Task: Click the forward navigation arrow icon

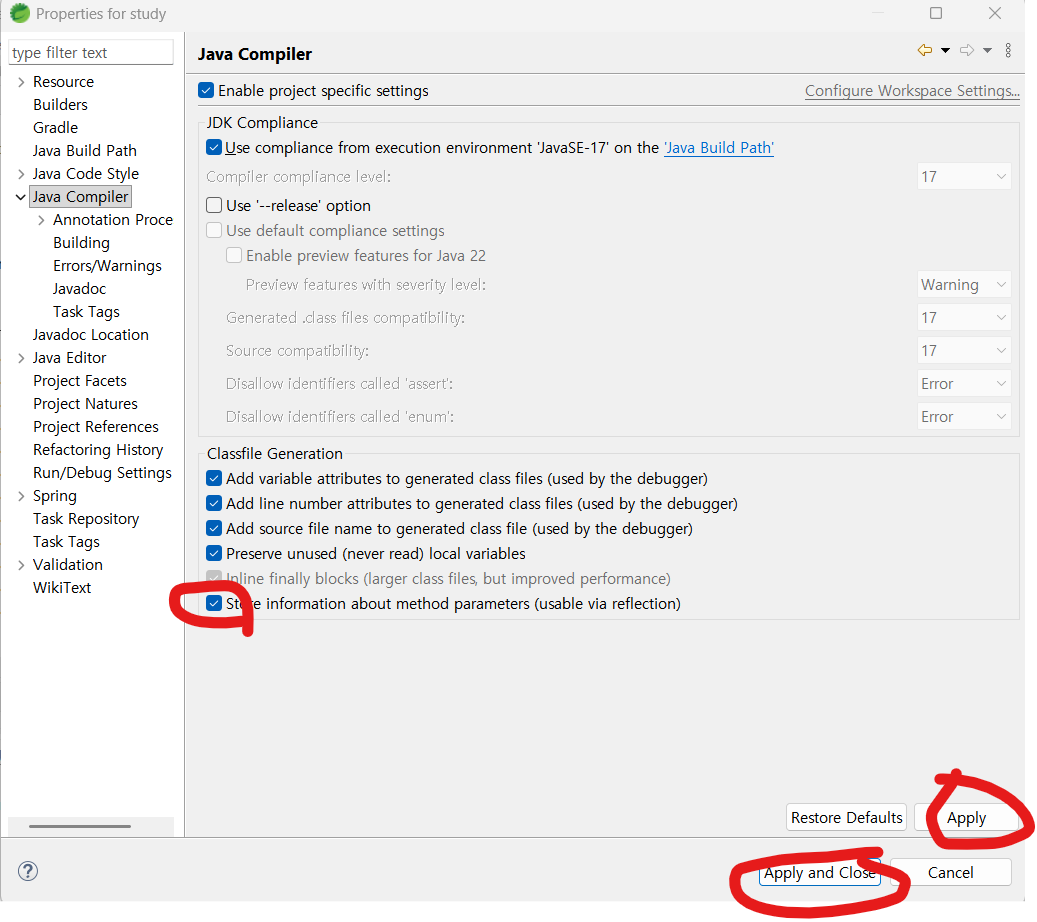Action: click(967, 50)
